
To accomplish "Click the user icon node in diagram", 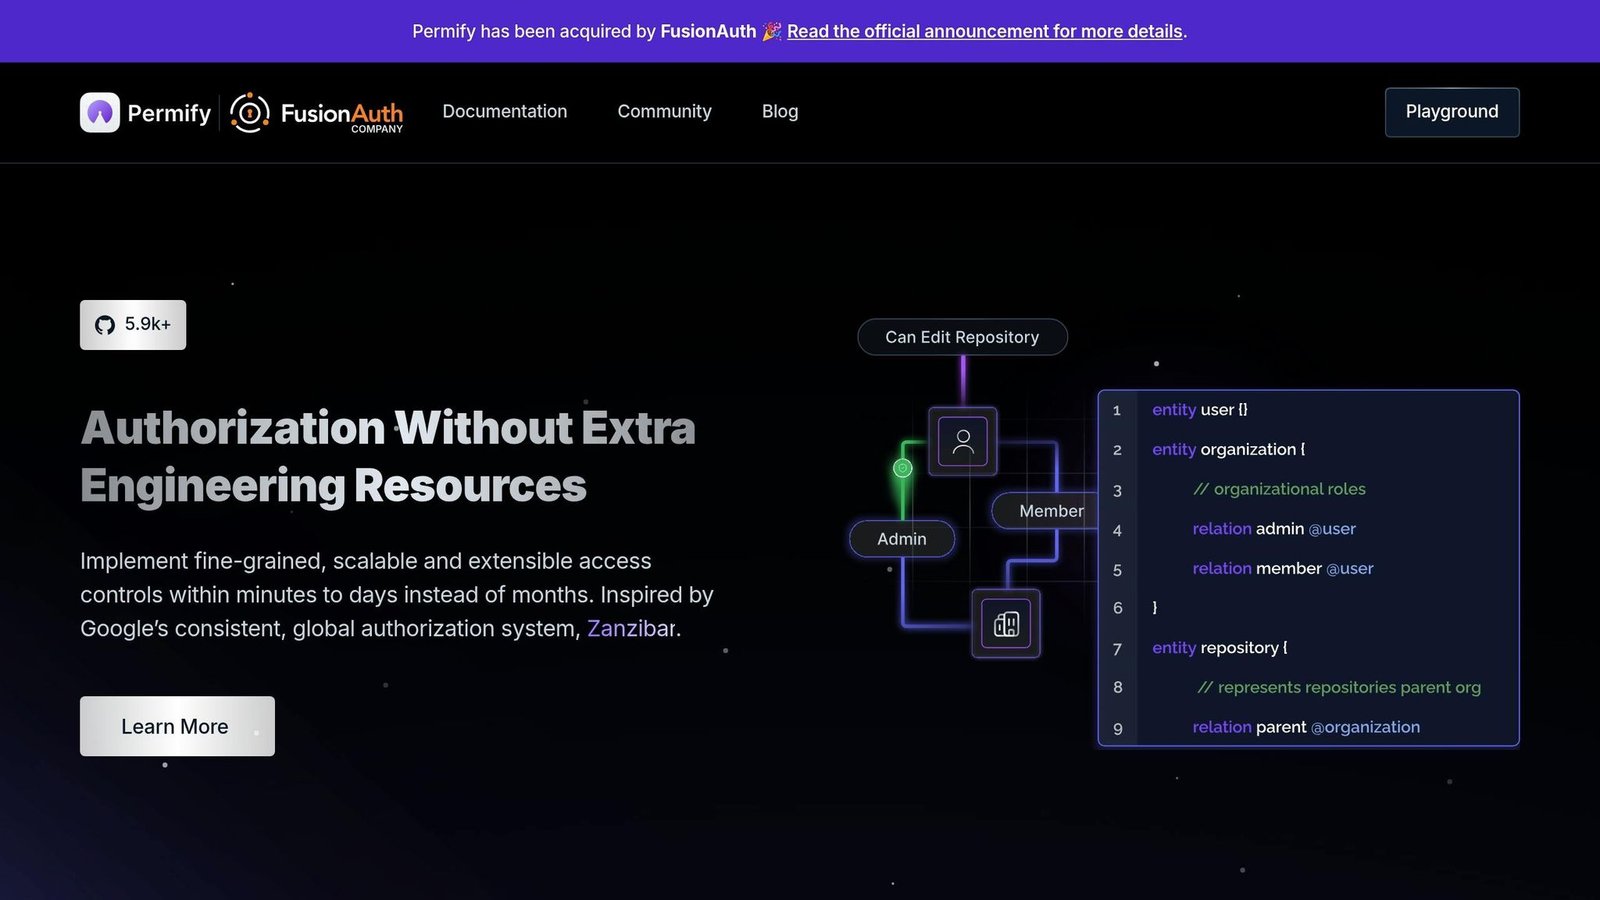I will pos(963,441).
